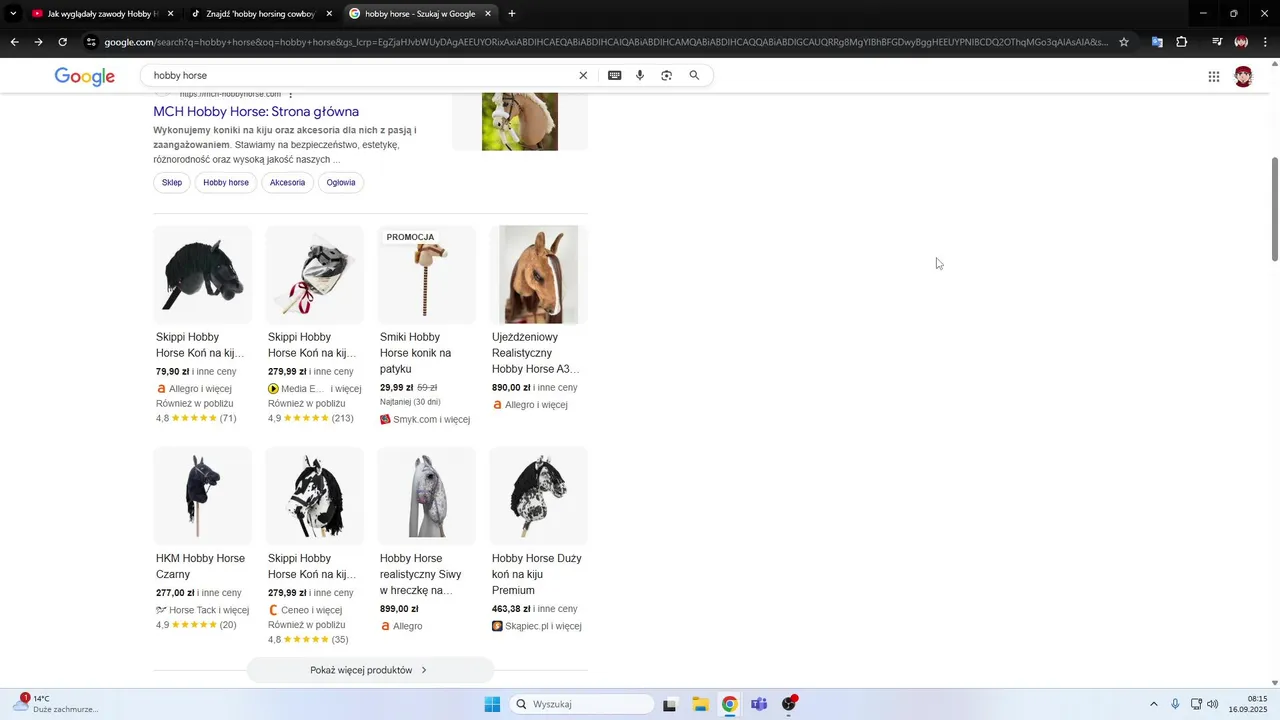Viewport: 1280px width, 720px height.
Task: Open the Chrome three-dot menu
Action: [1266, 42]
